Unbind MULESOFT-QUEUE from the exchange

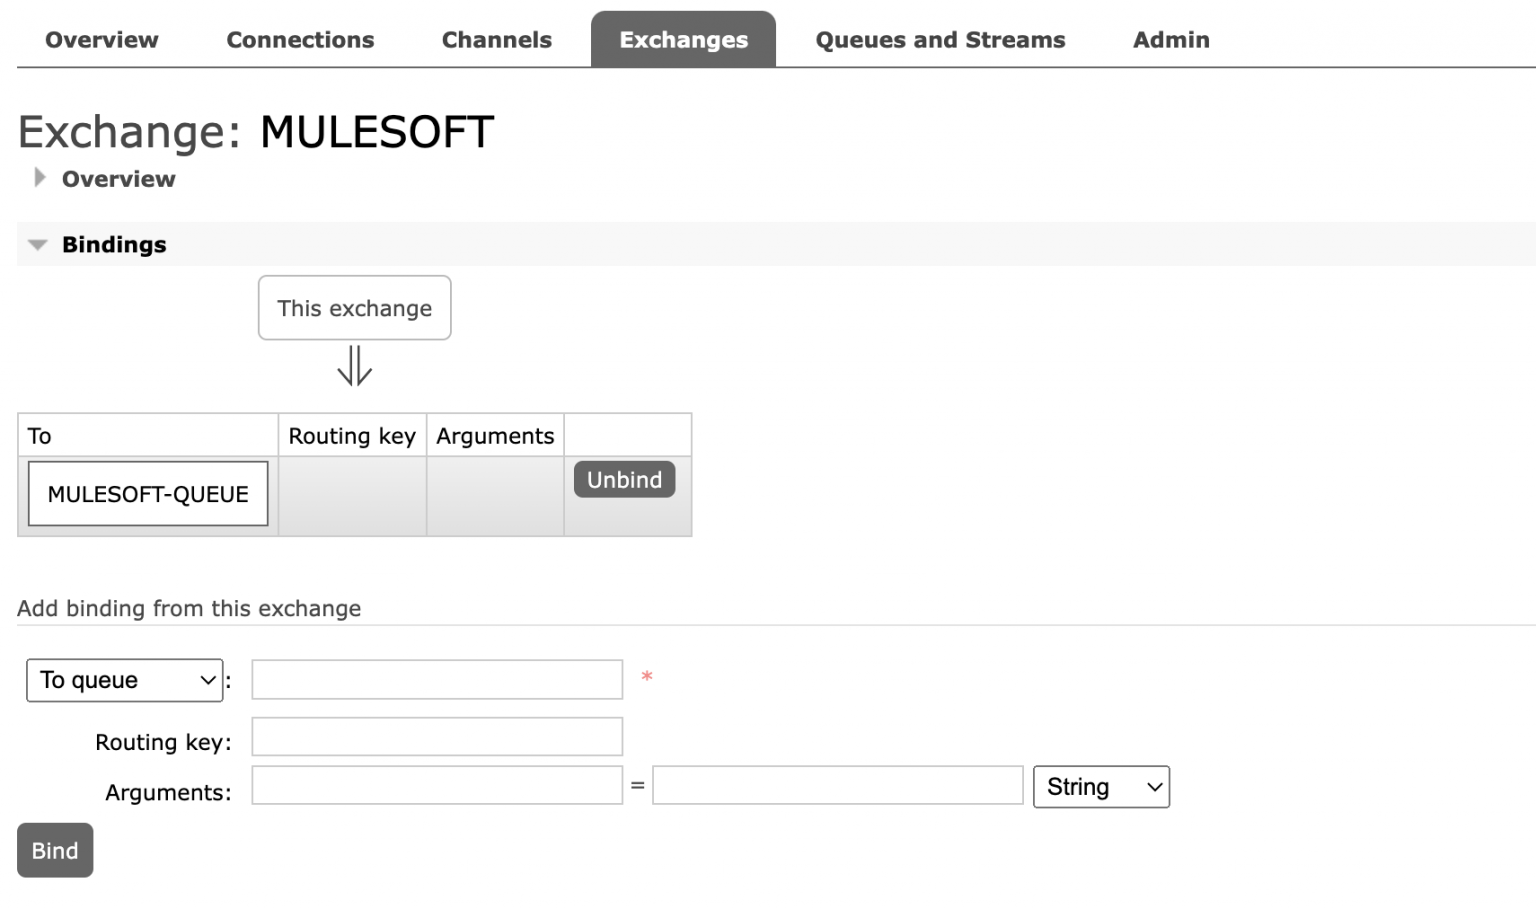(x=623, y=479)
